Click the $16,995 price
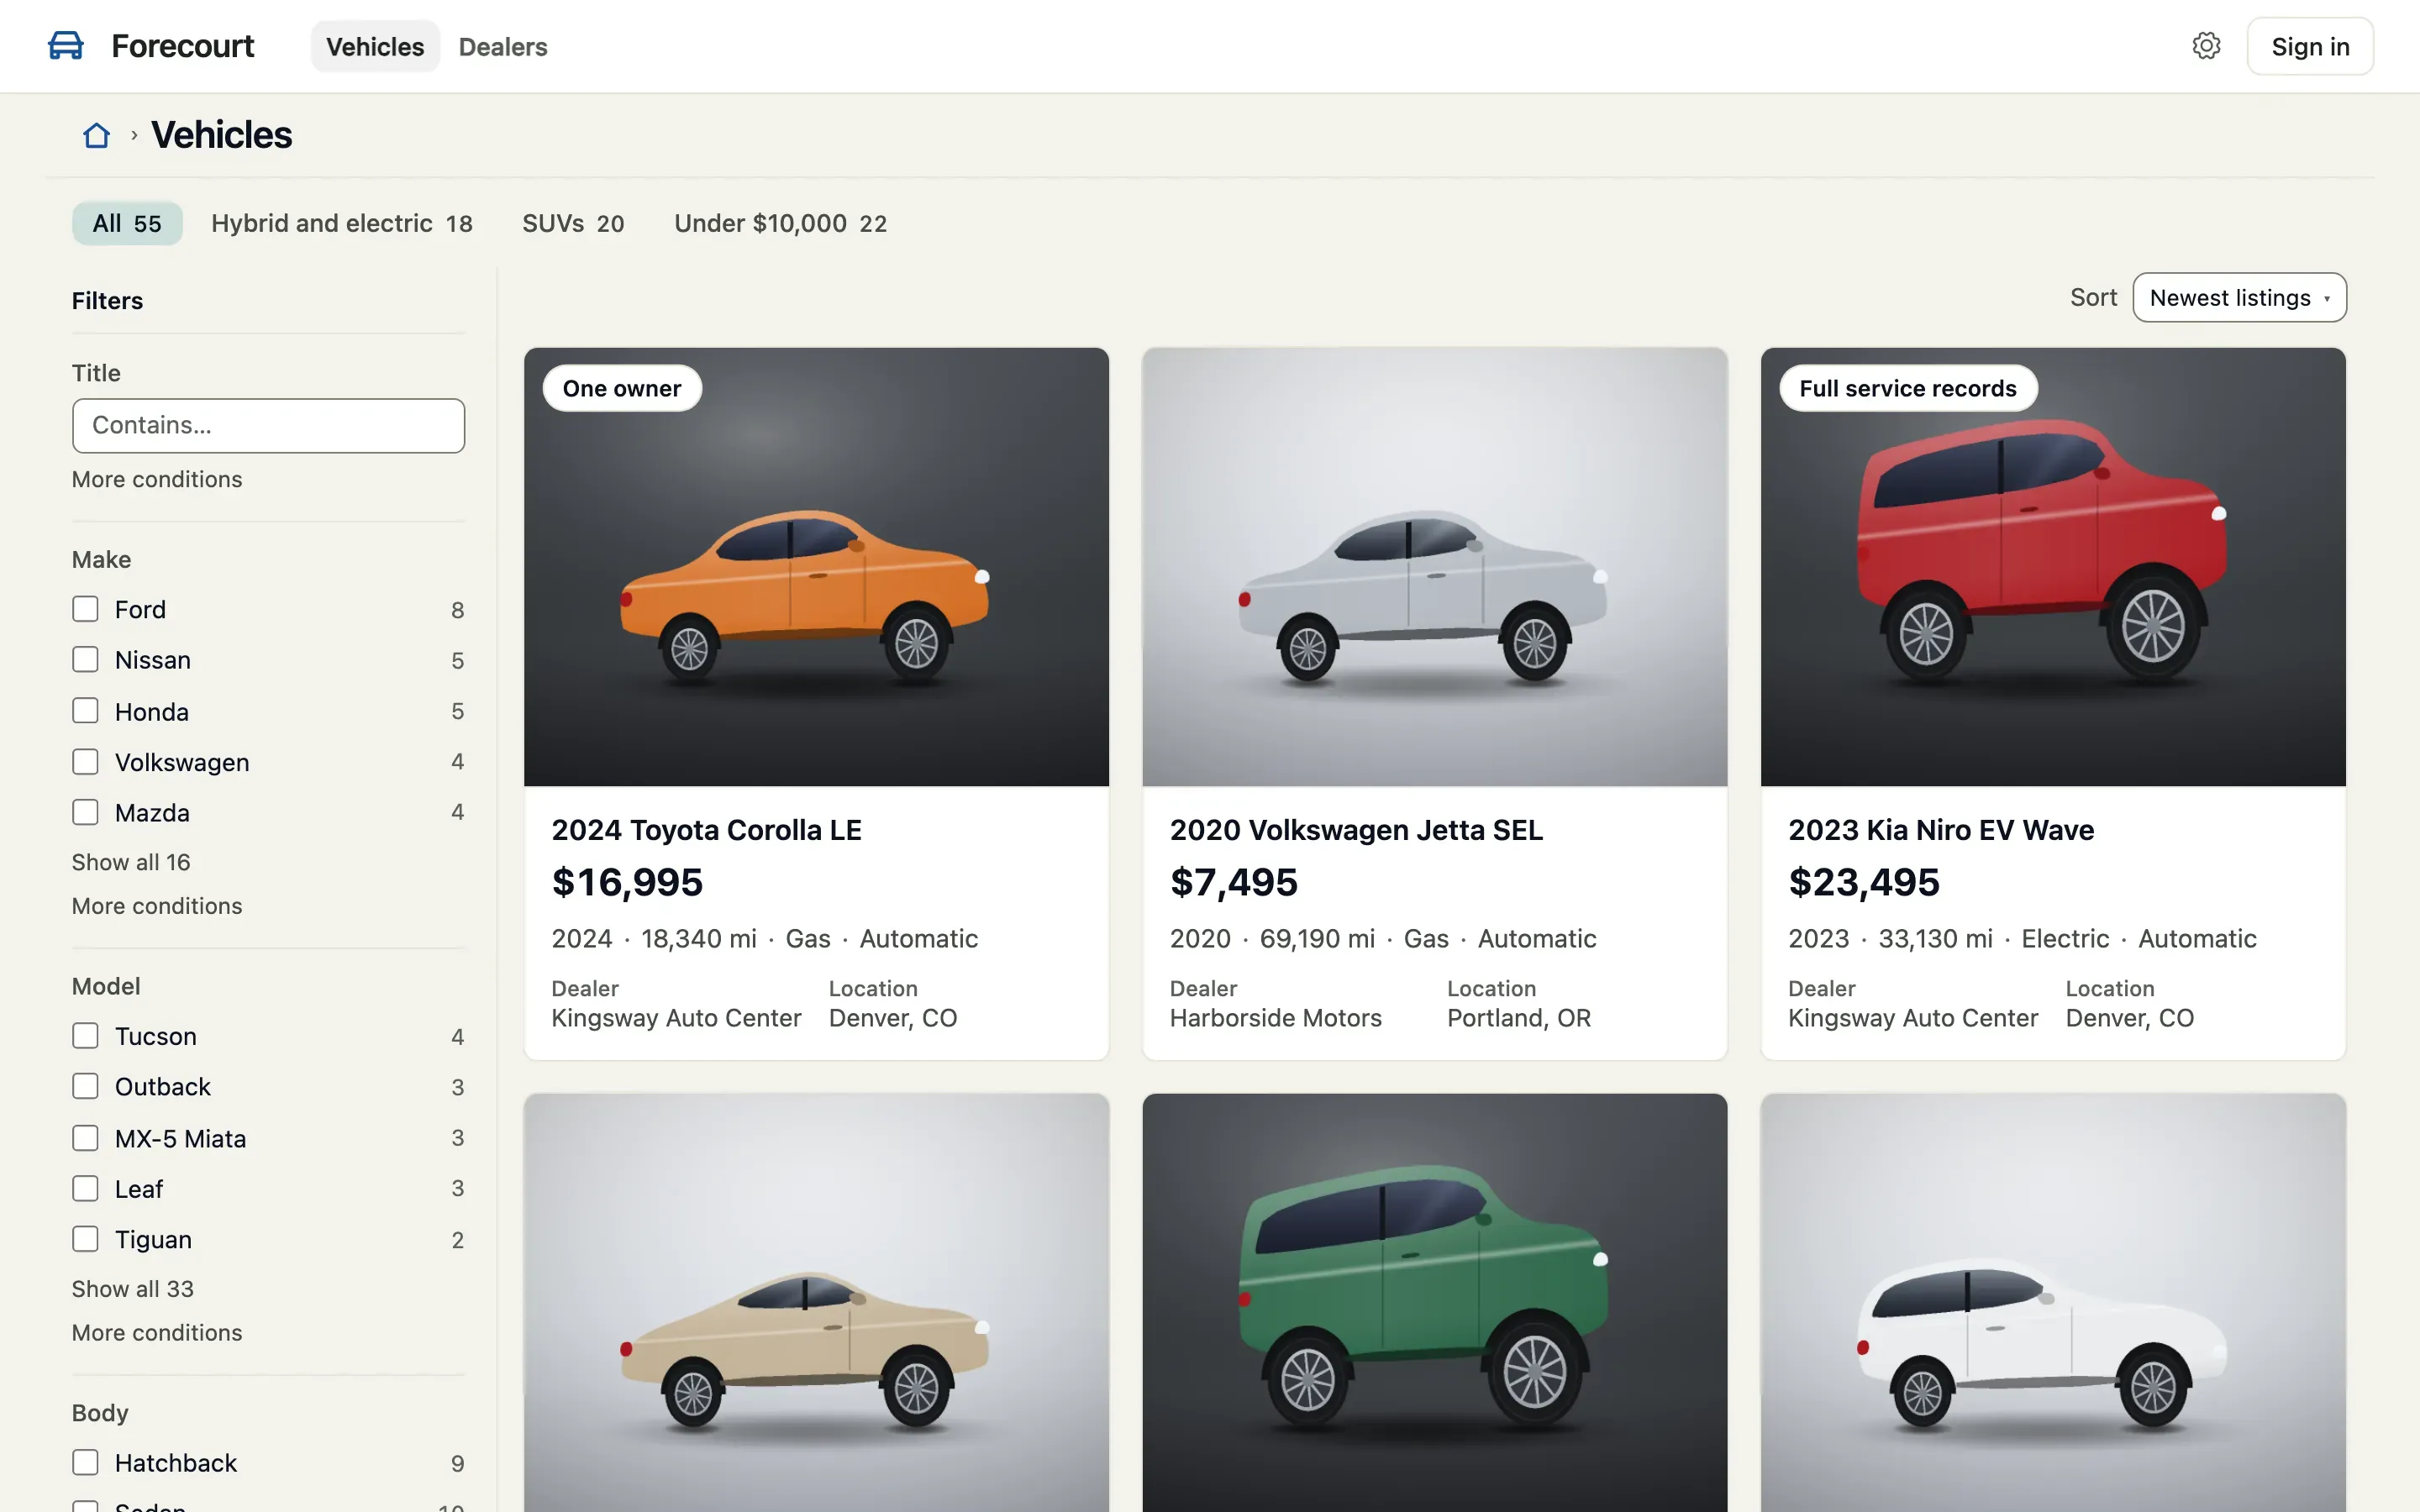 [628, 882]
